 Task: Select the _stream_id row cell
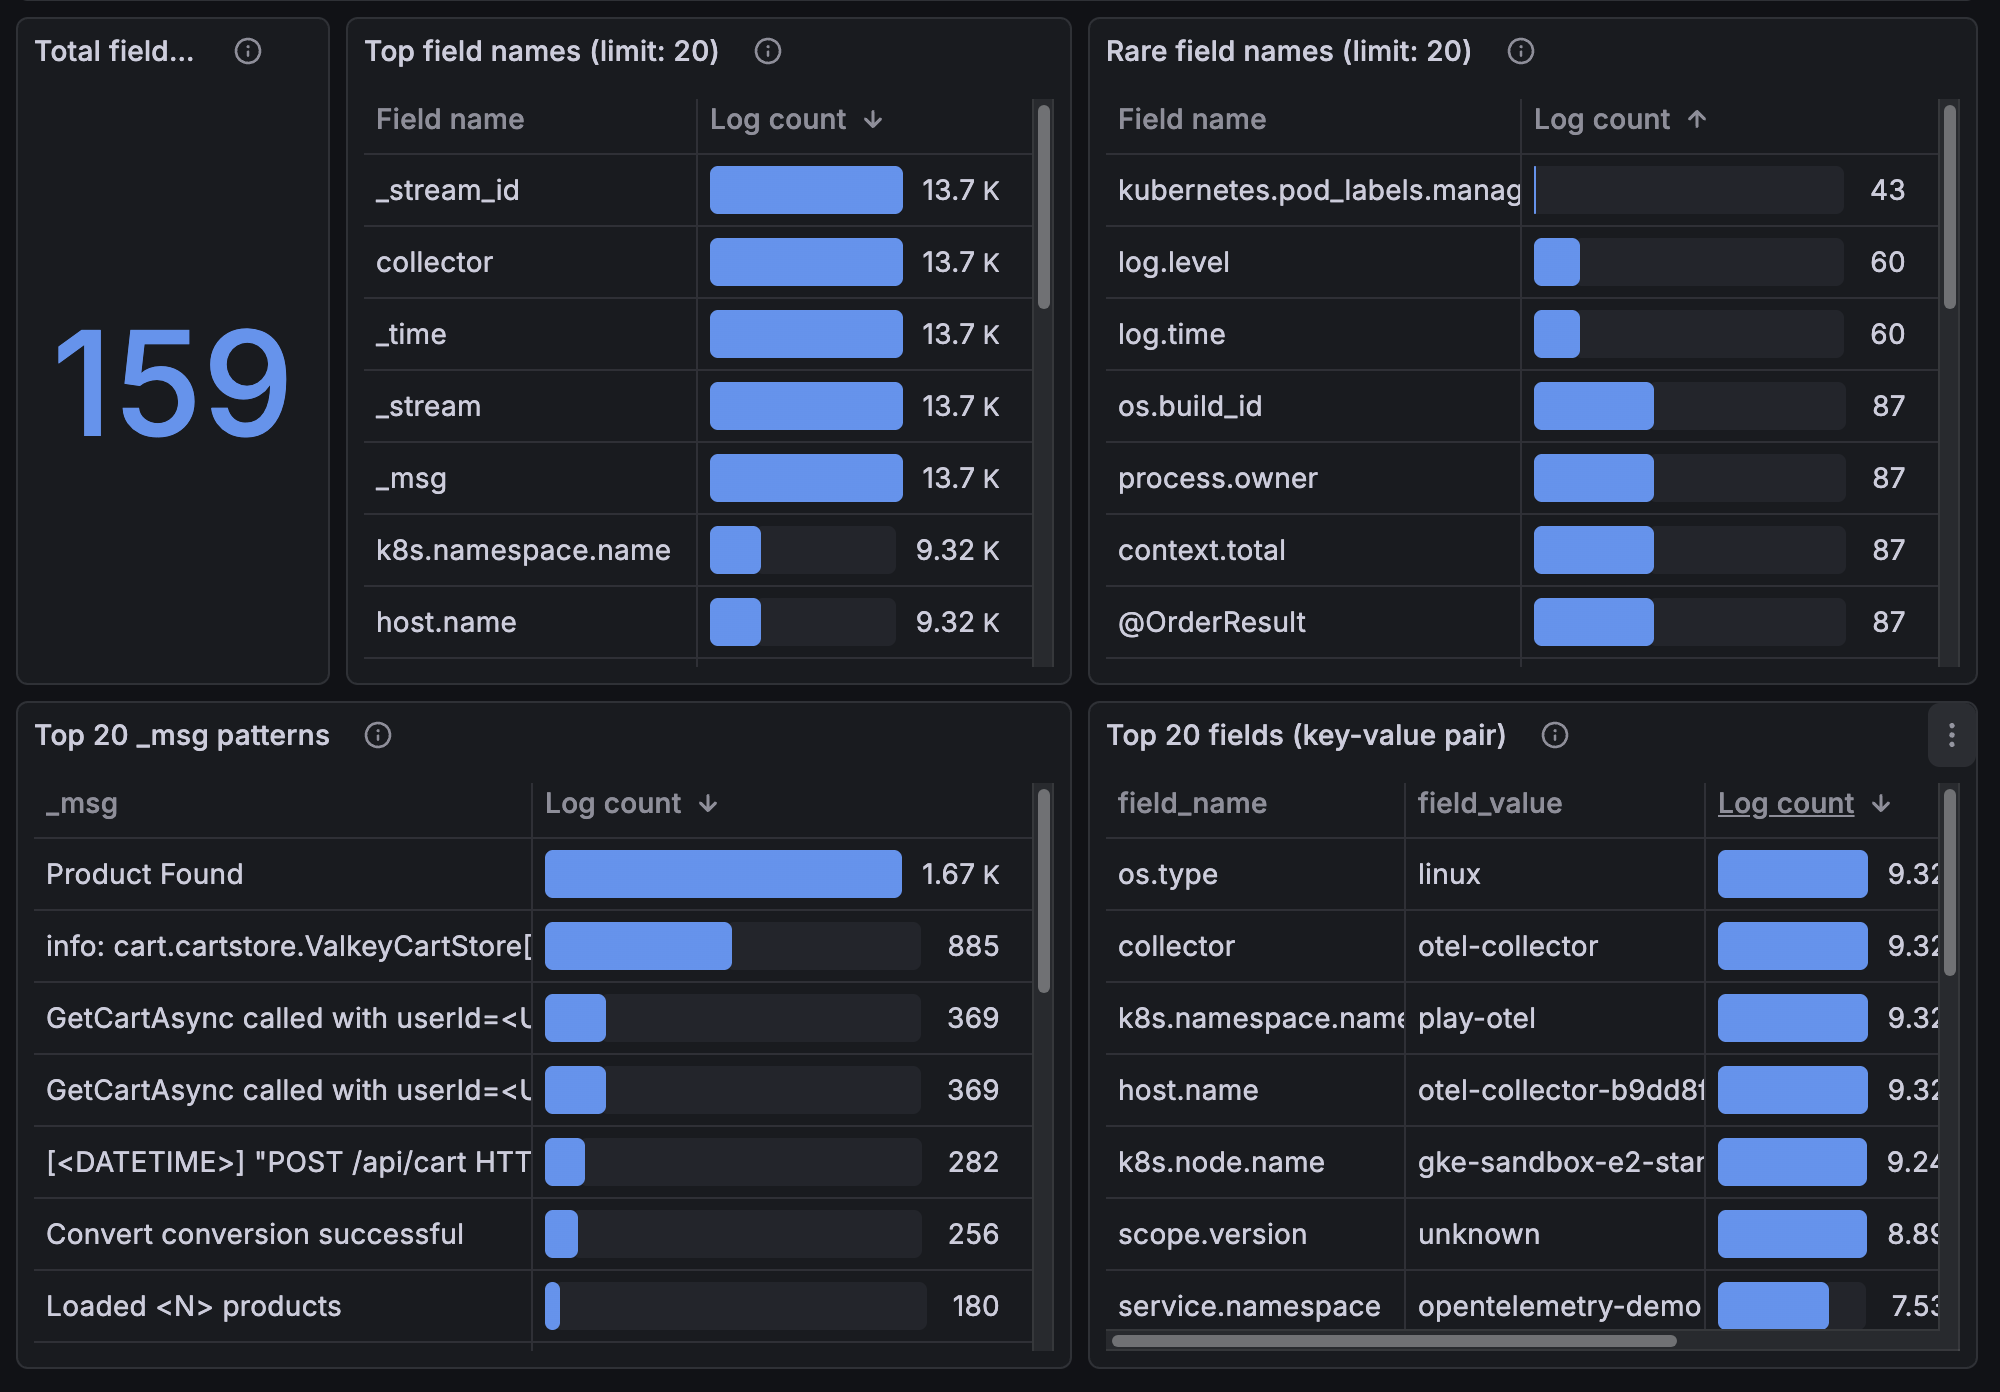[x=447, y=190]
